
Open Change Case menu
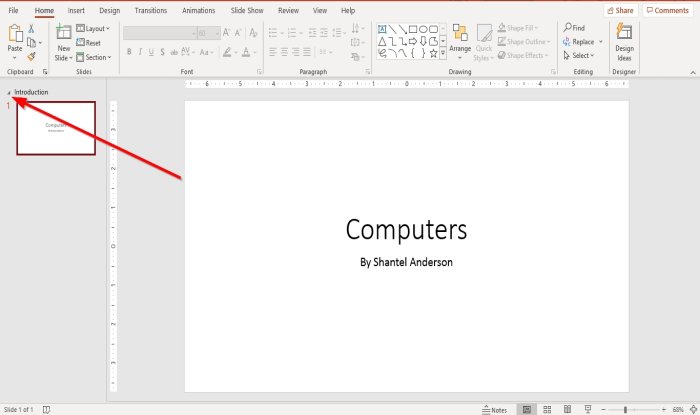point(206,52)
